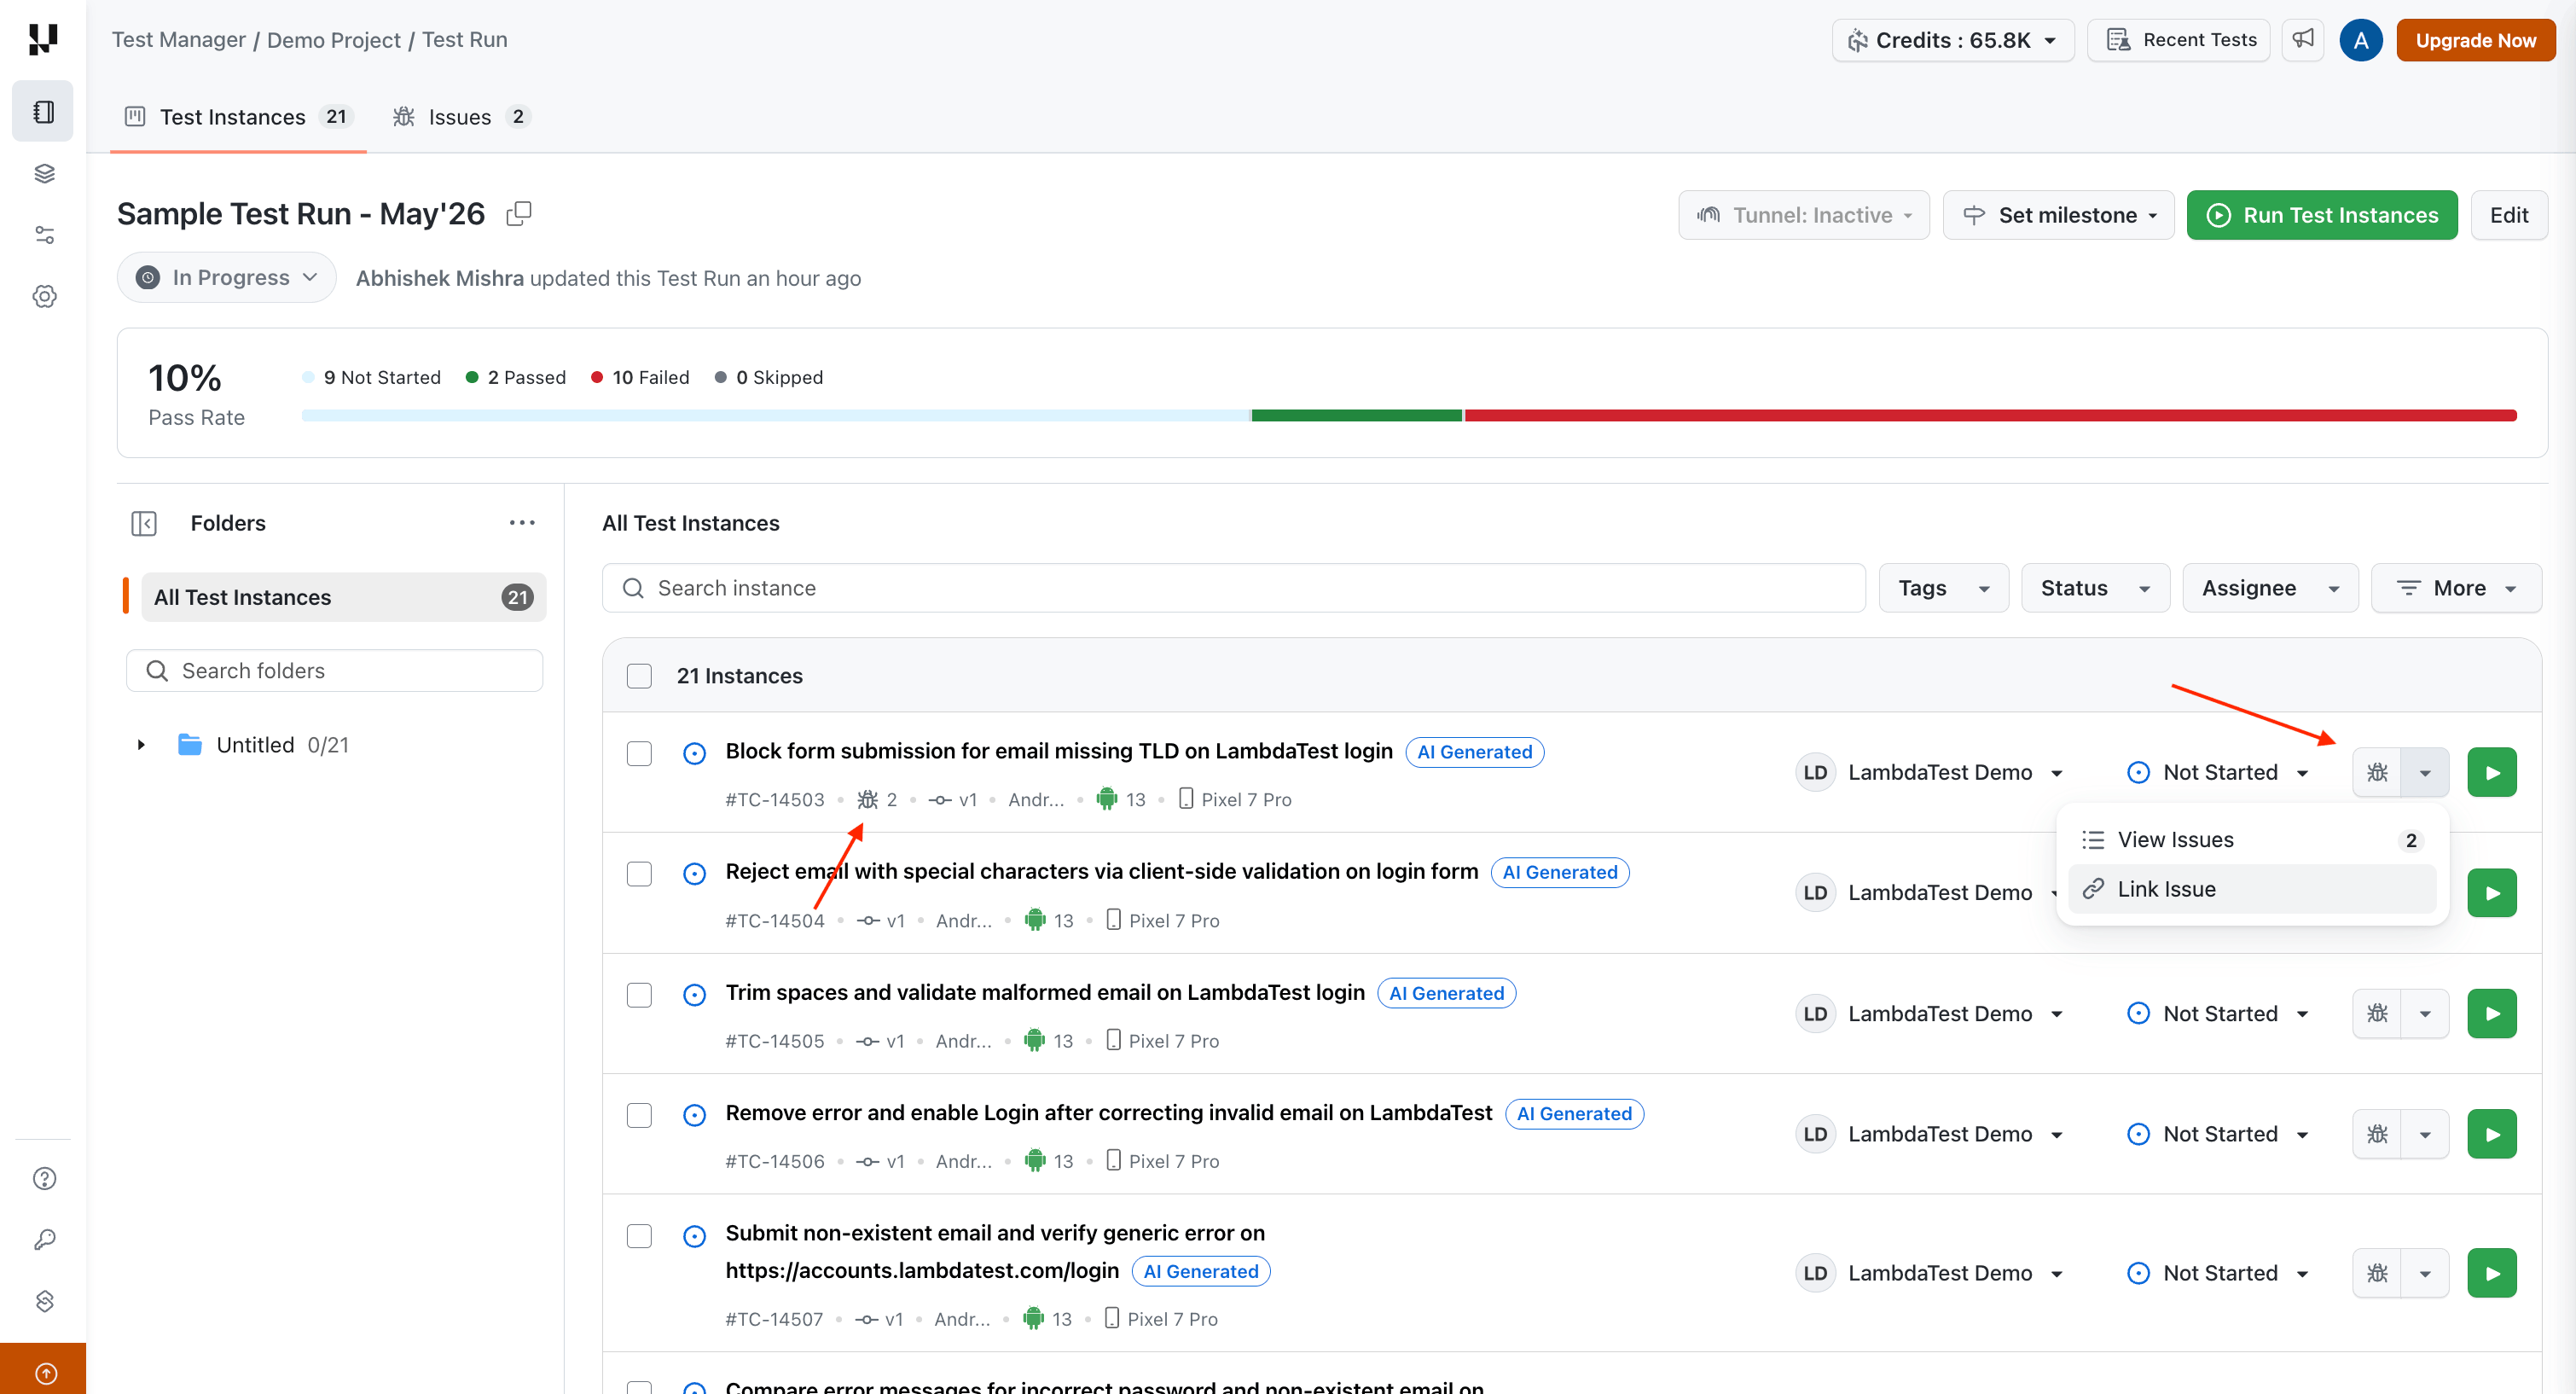The width and height of the screenshot is (2576, 1394).
Task: Open the Test Manager book icon in sidebar
Action: [x=43, y=111]
